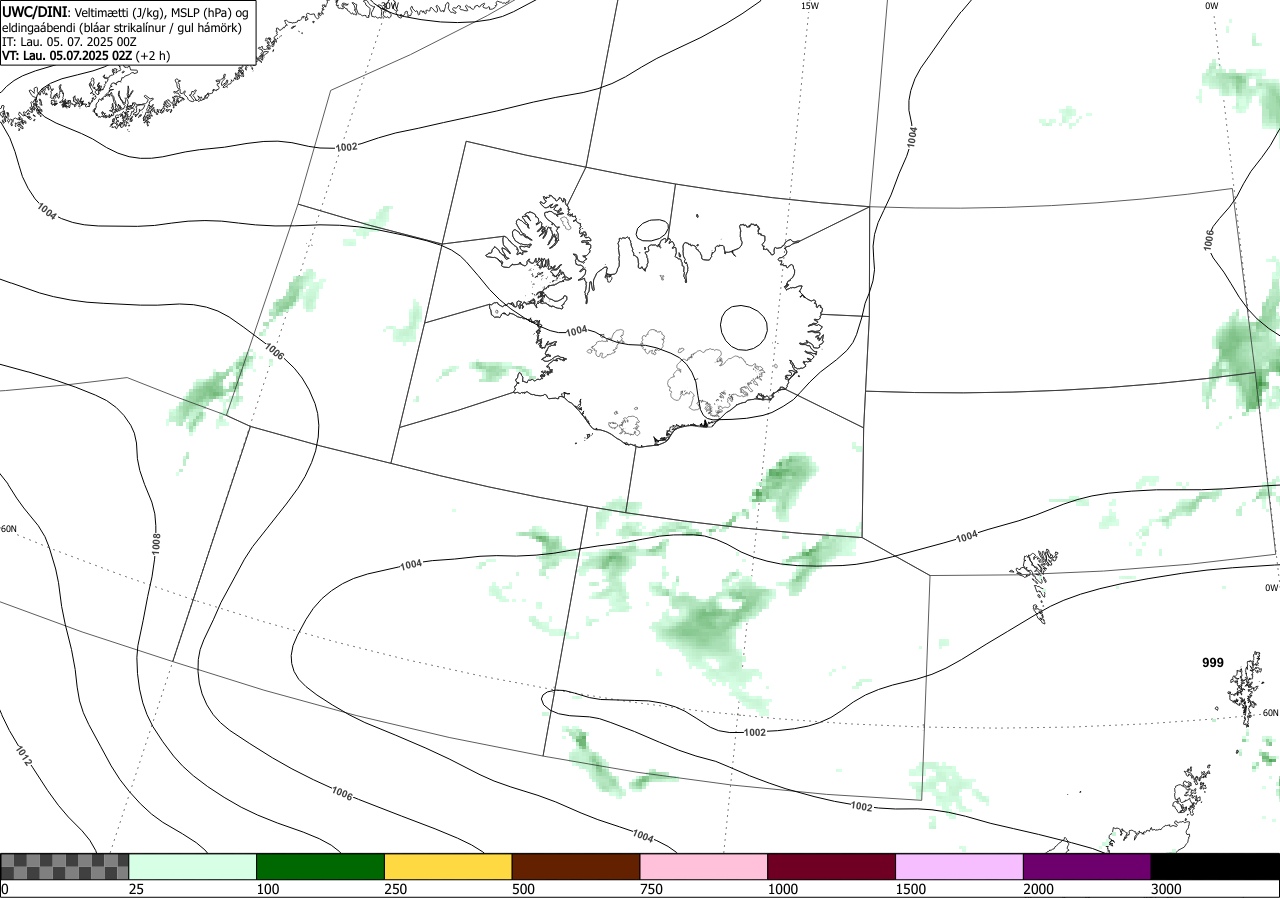Select the black above-3000 legend swatch
1280x898 pixels.
point(1215,866)
